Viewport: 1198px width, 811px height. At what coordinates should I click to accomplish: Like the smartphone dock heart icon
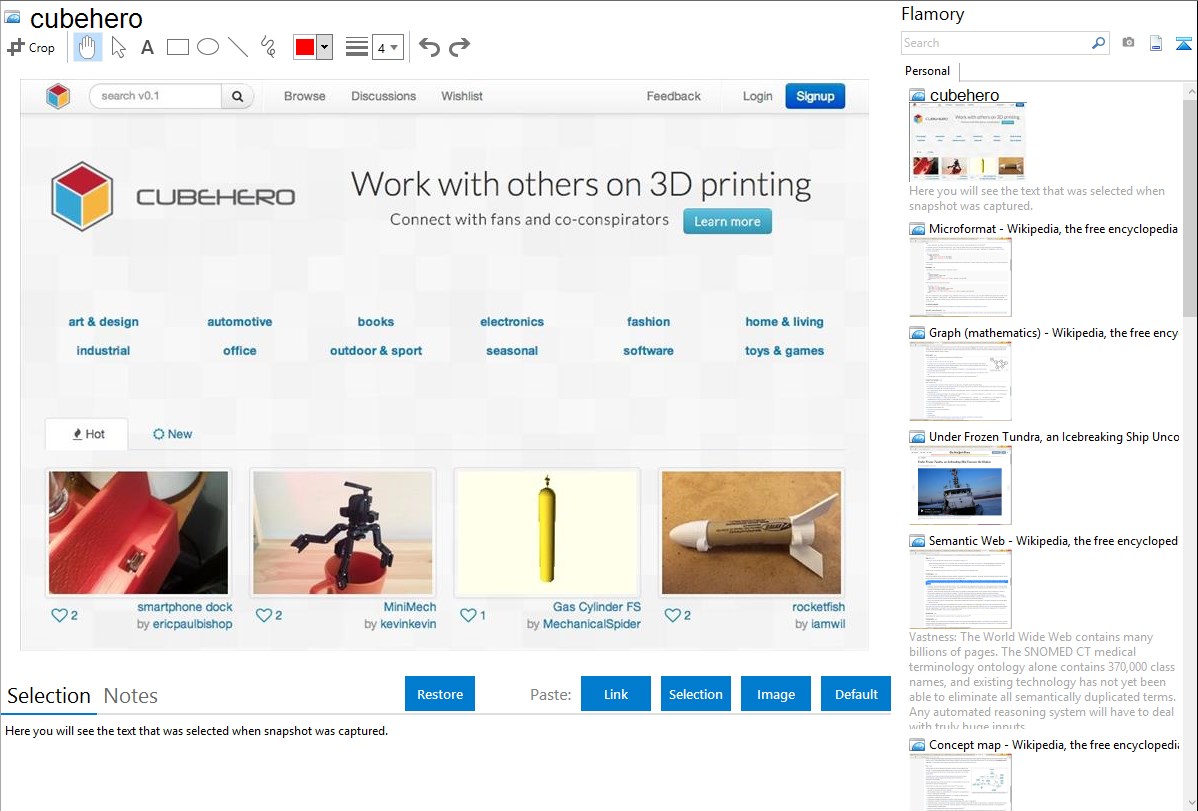coord(59,615)
